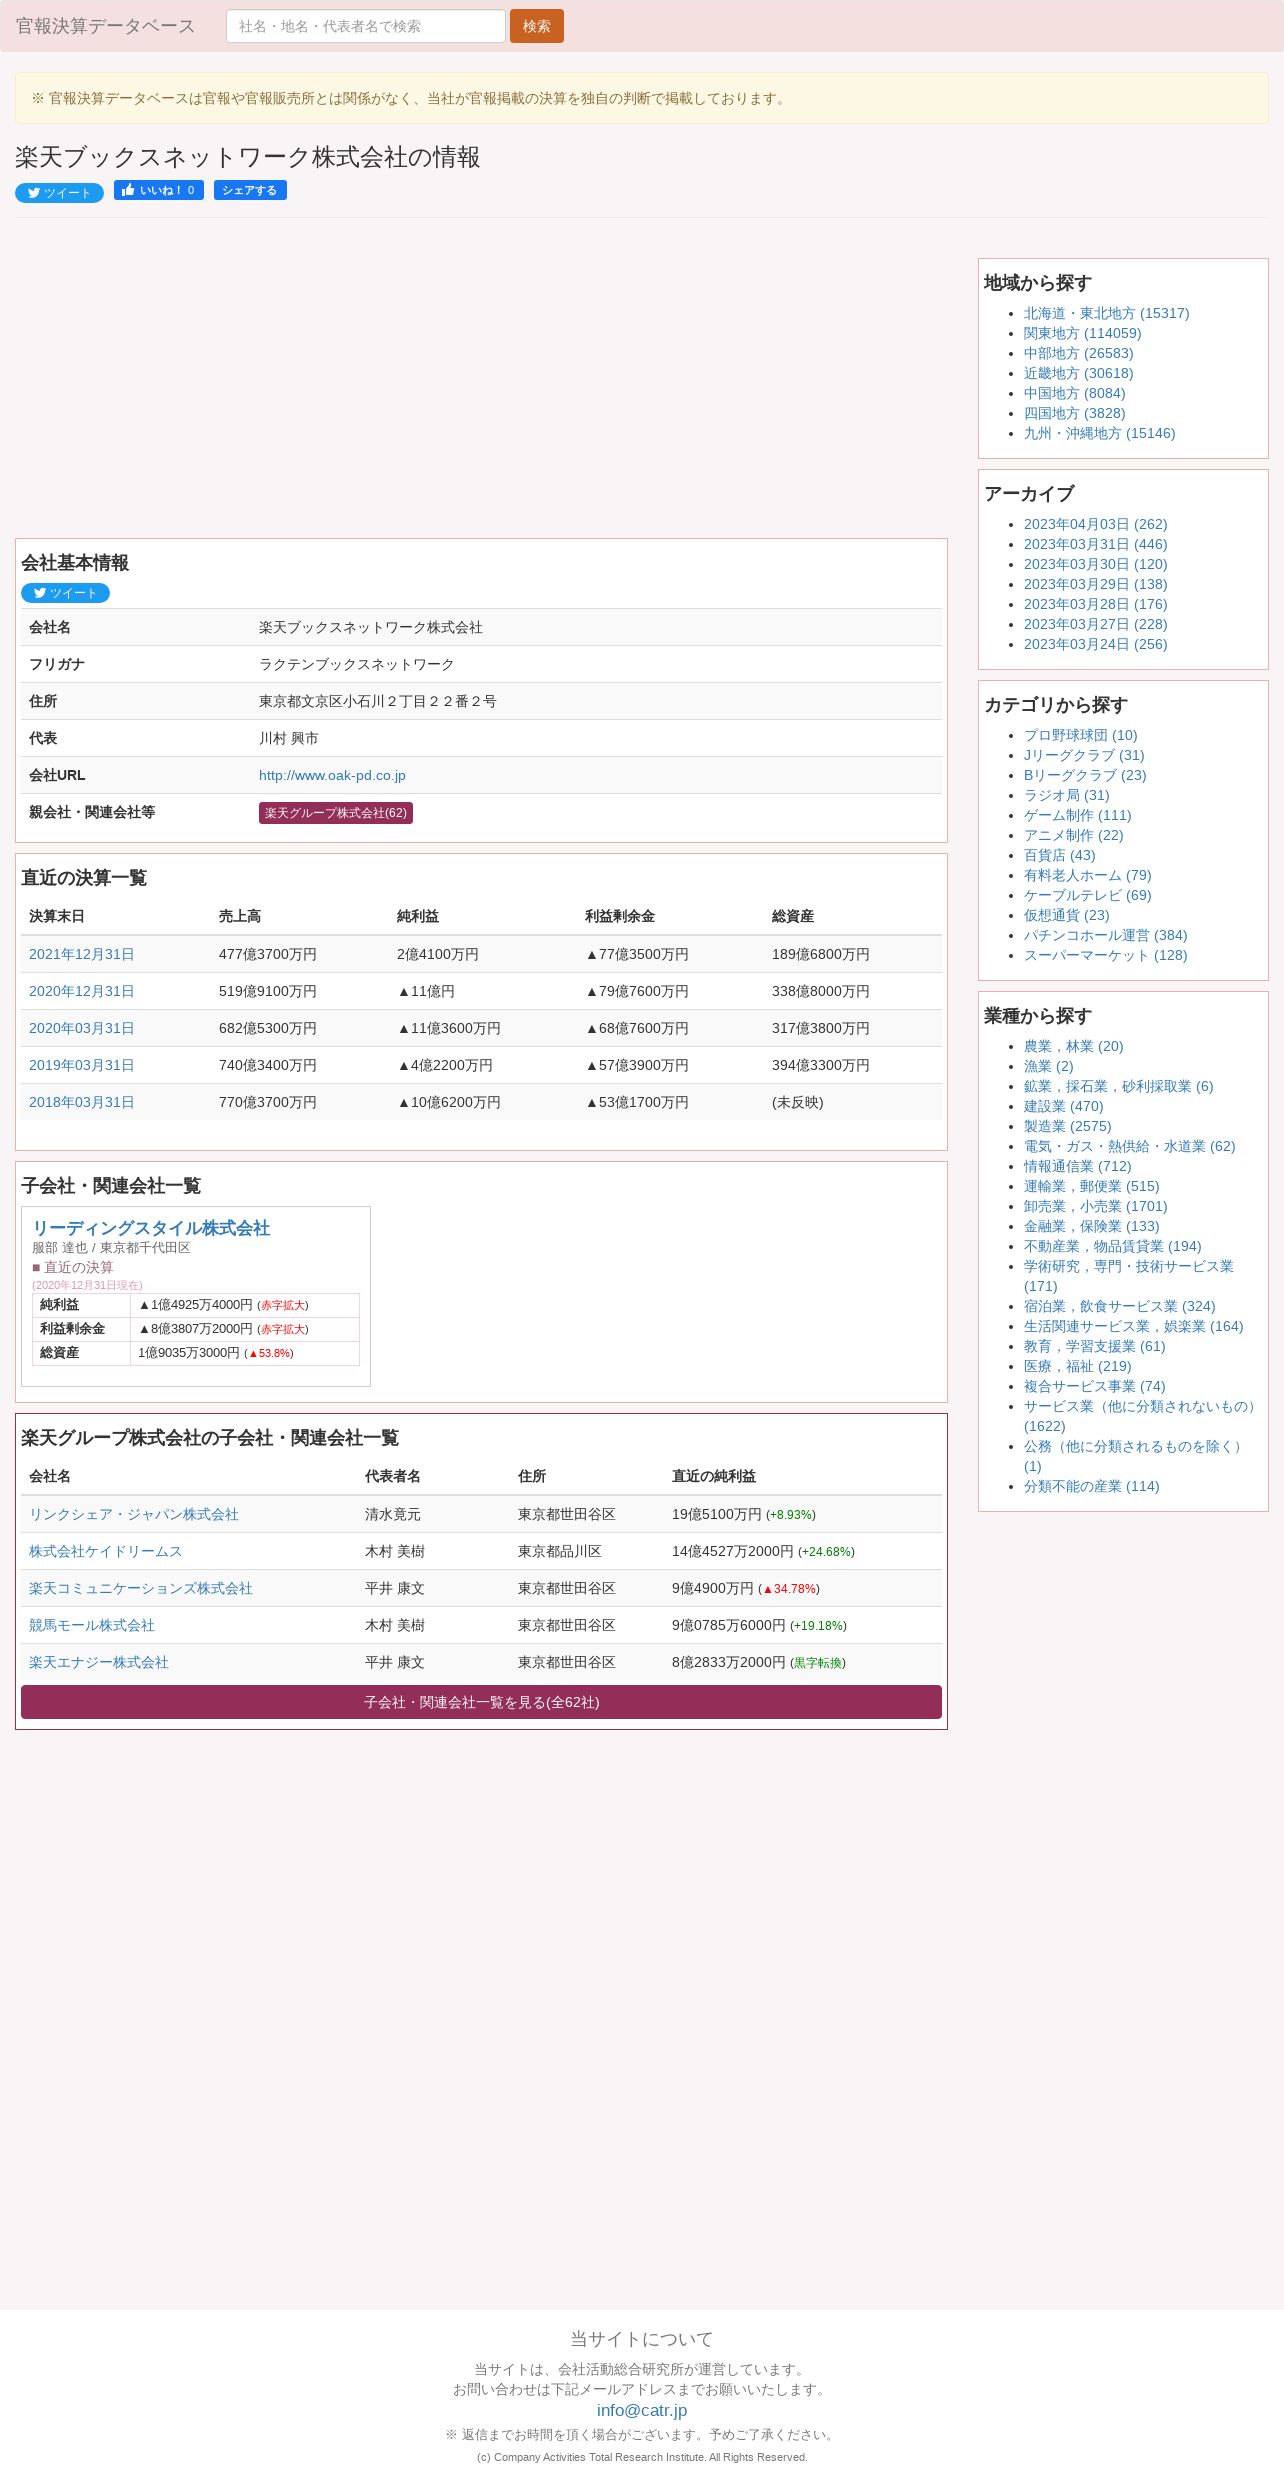Open the 2021年12月31日 settlement link
Image resolution: width=1284 pixels, height=2475 pixels.
[81, 954]
